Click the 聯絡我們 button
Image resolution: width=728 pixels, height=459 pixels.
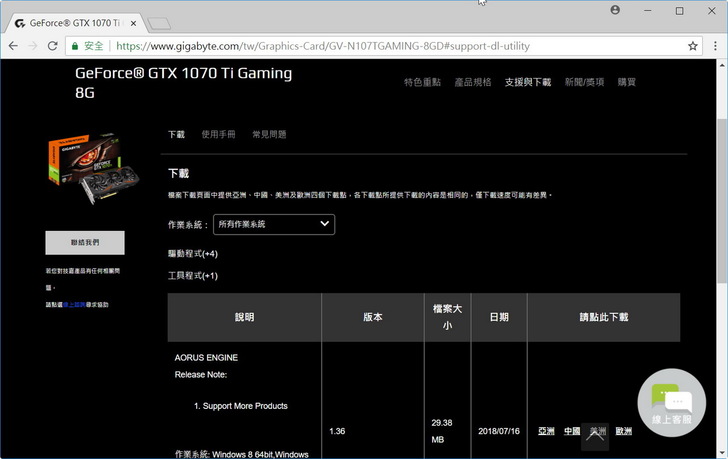(85, 242)
